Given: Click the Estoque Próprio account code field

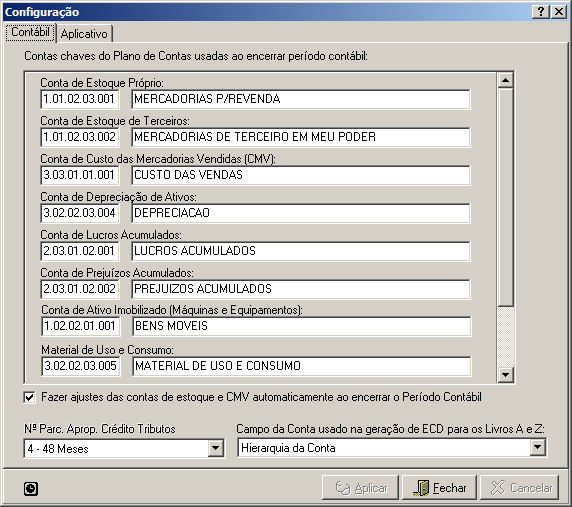Looking at the screenshot, I should [x=80, y=99].
